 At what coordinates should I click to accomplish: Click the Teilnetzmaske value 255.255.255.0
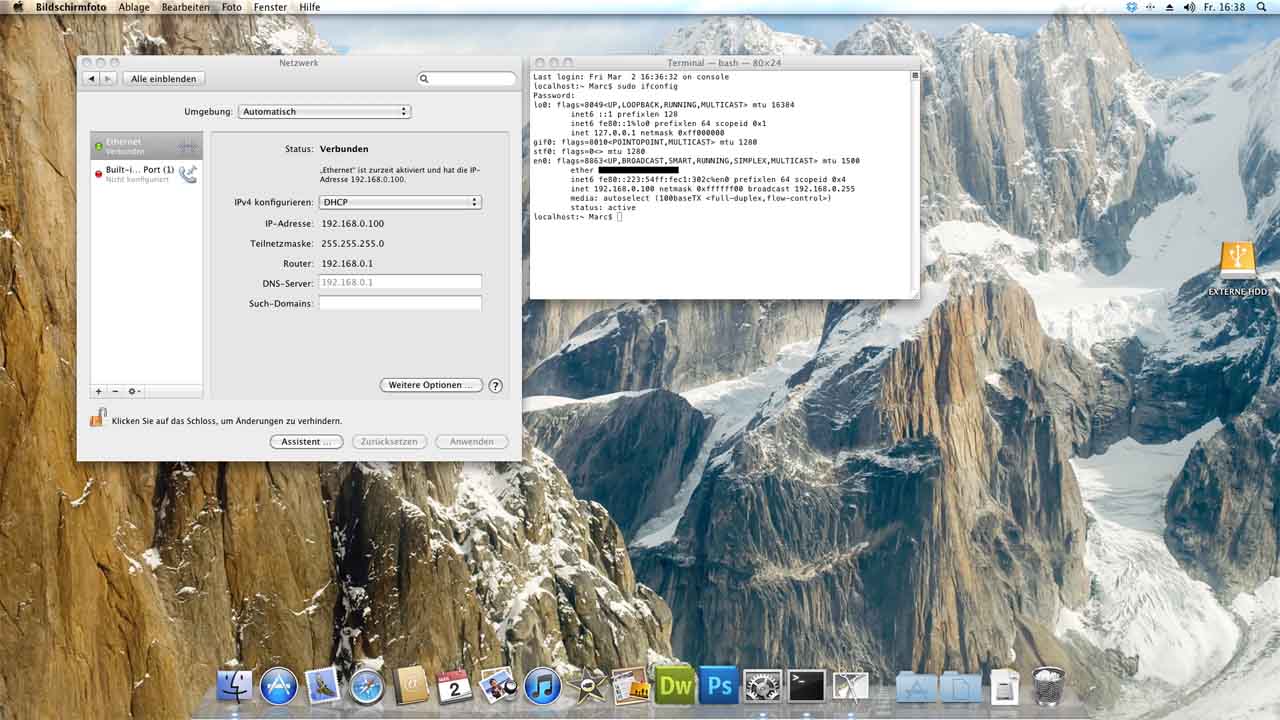click(352, 243)
